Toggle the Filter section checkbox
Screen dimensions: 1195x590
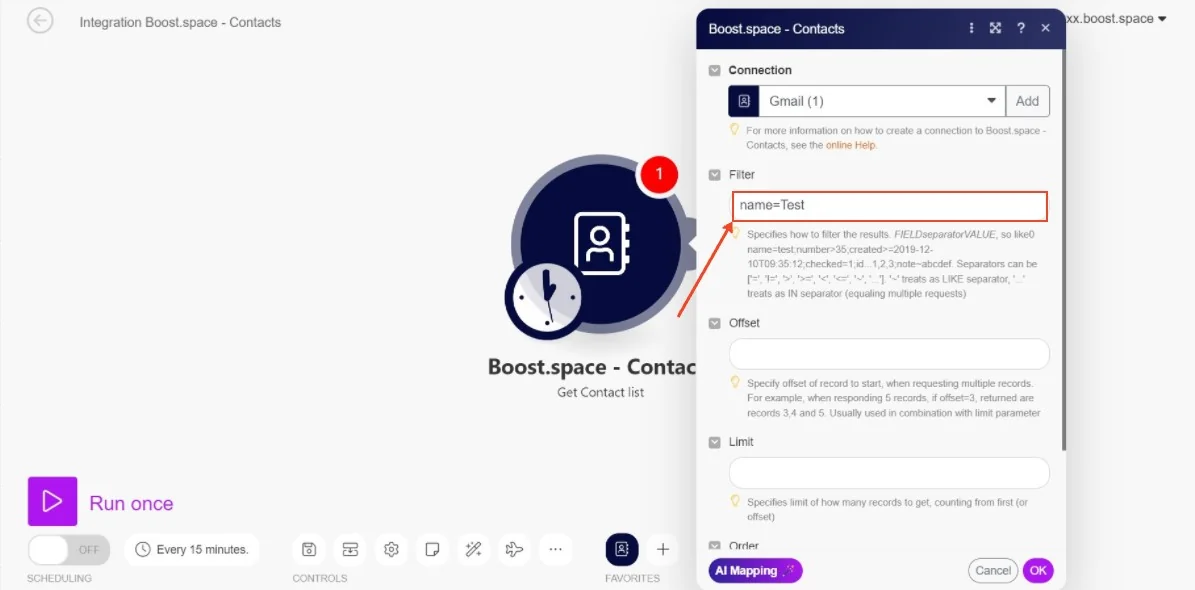[x=715, y=175]
